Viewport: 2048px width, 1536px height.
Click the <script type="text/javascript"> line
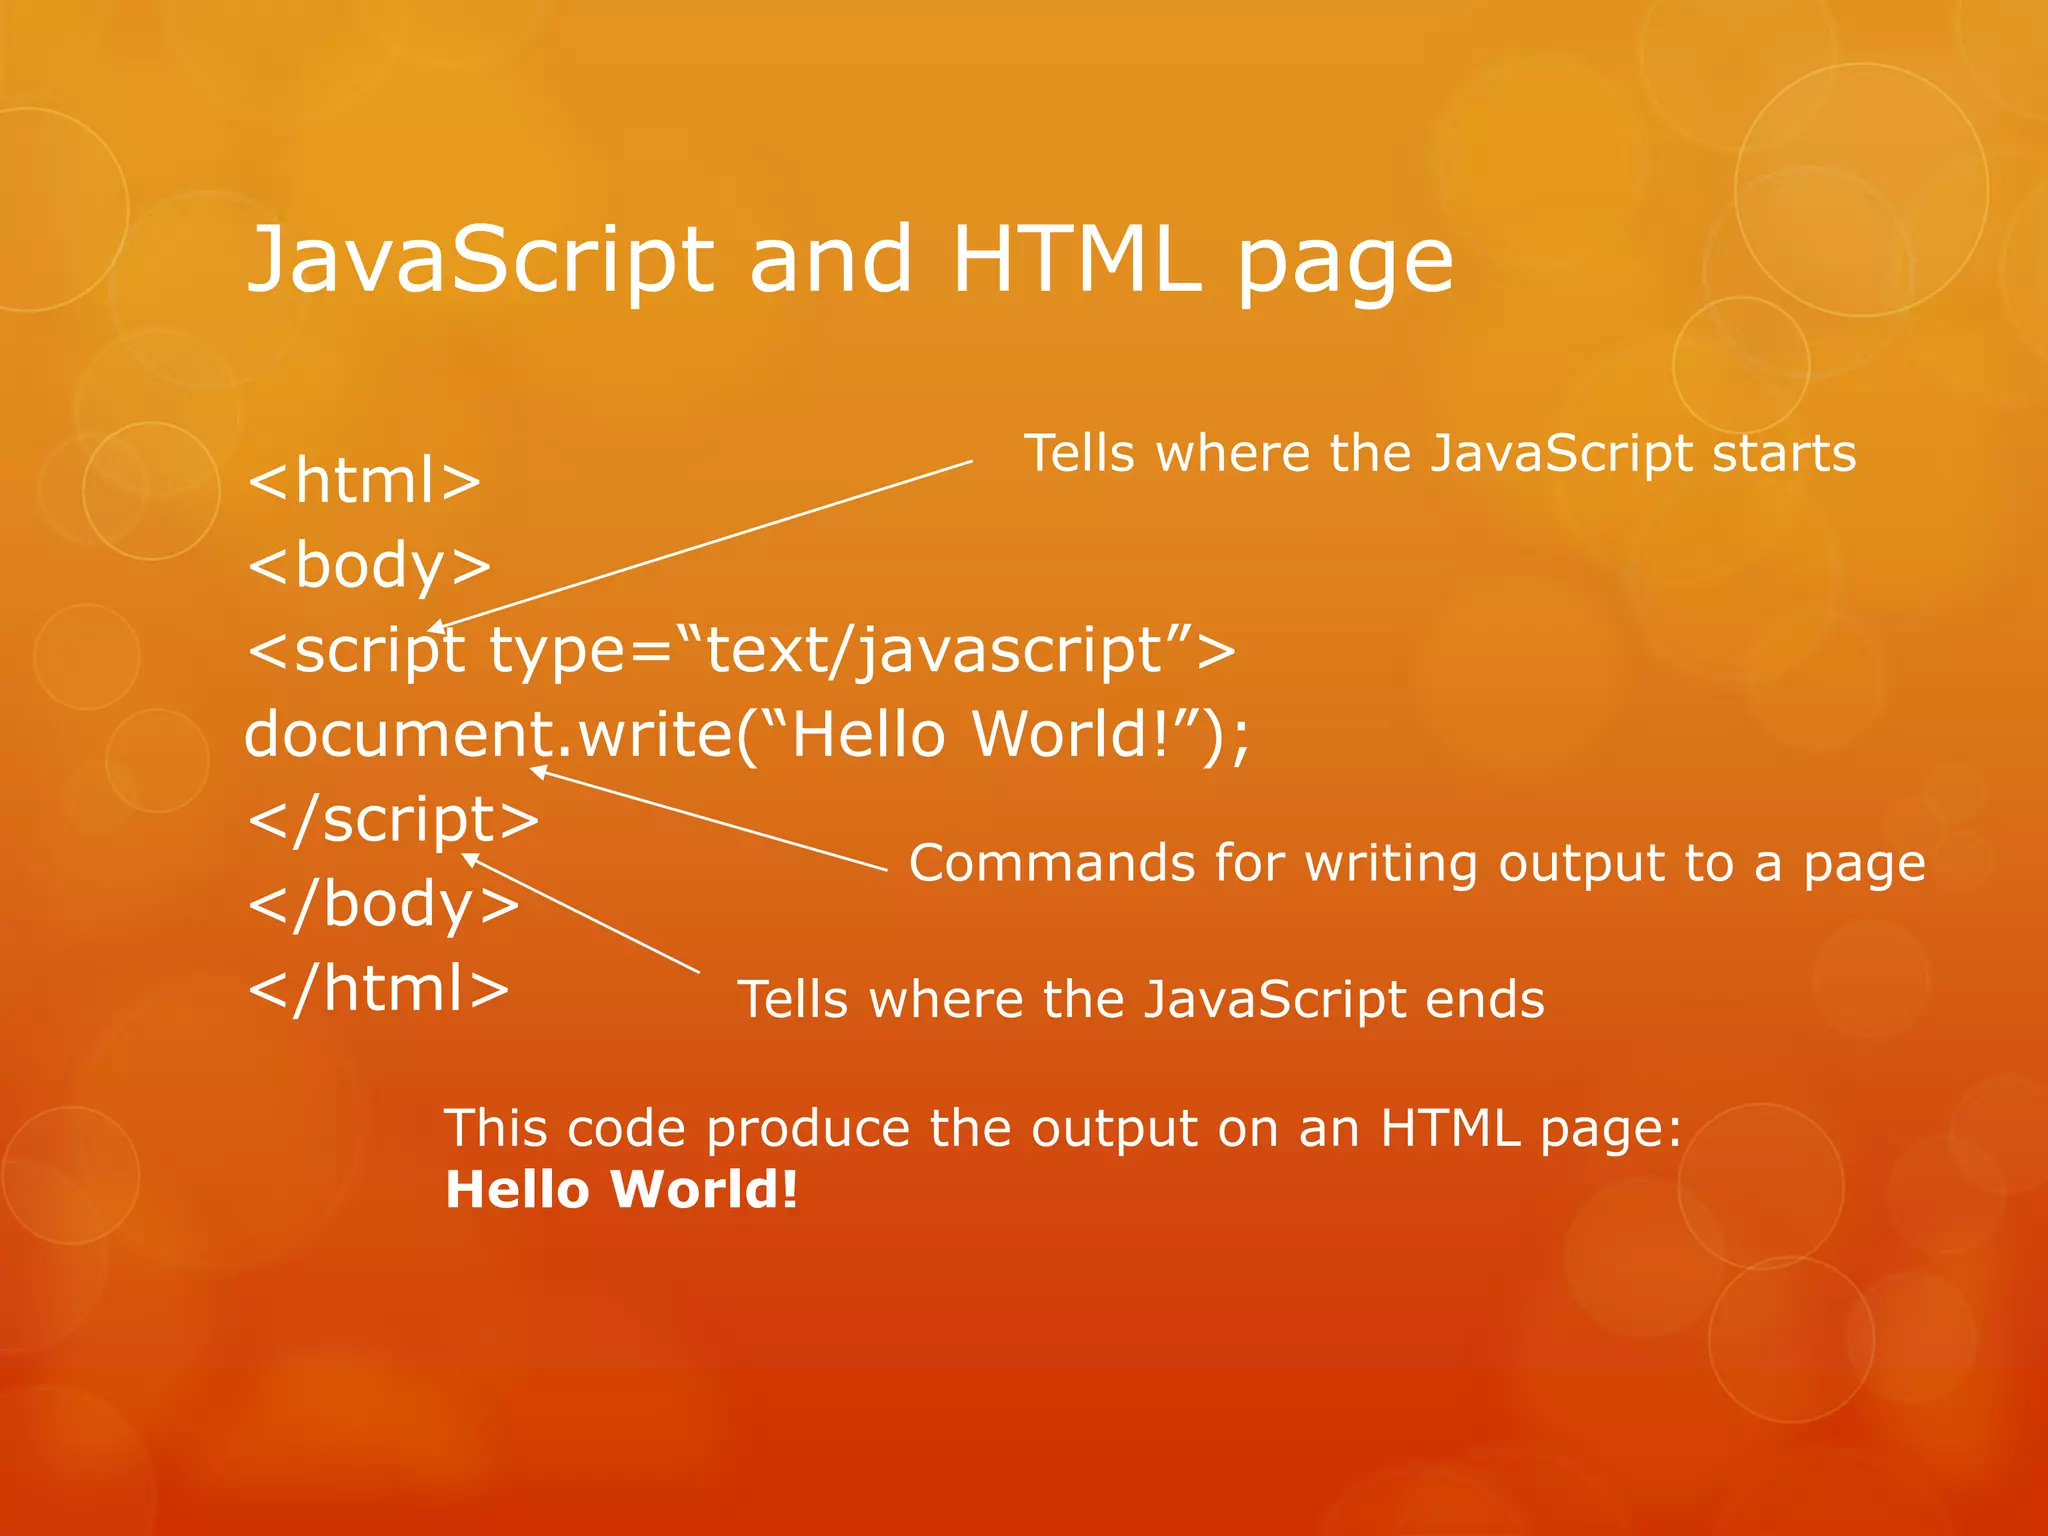[742, 651]
